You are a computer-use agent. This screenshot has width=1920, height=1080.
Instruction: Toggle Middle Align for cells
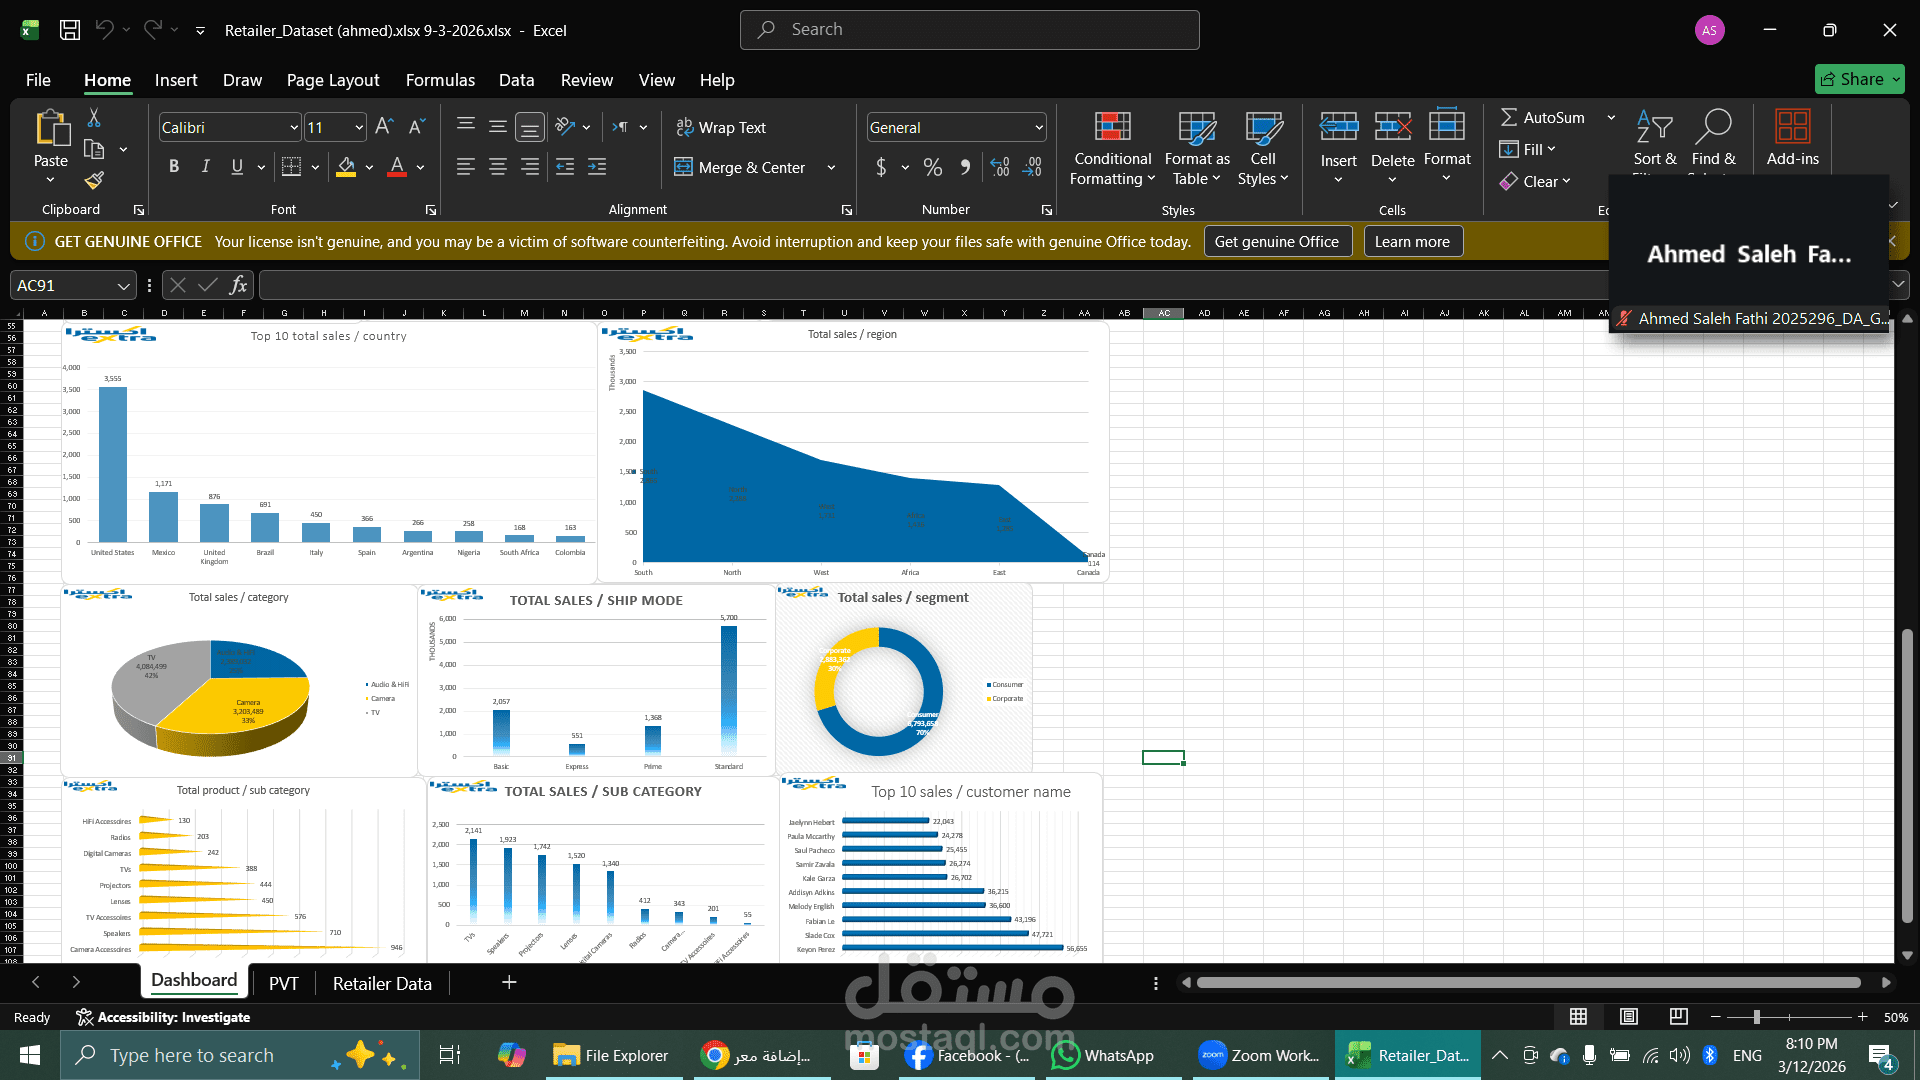(x=498, y=127)
